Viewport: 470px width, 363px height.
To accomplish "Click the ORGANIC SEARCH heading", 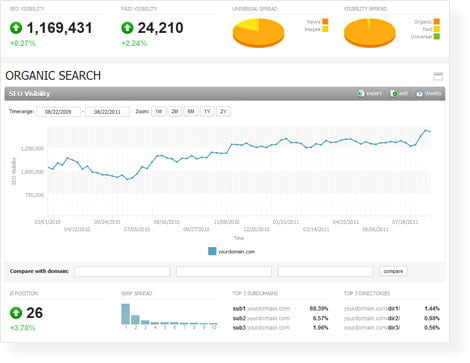I will (53, 76).
